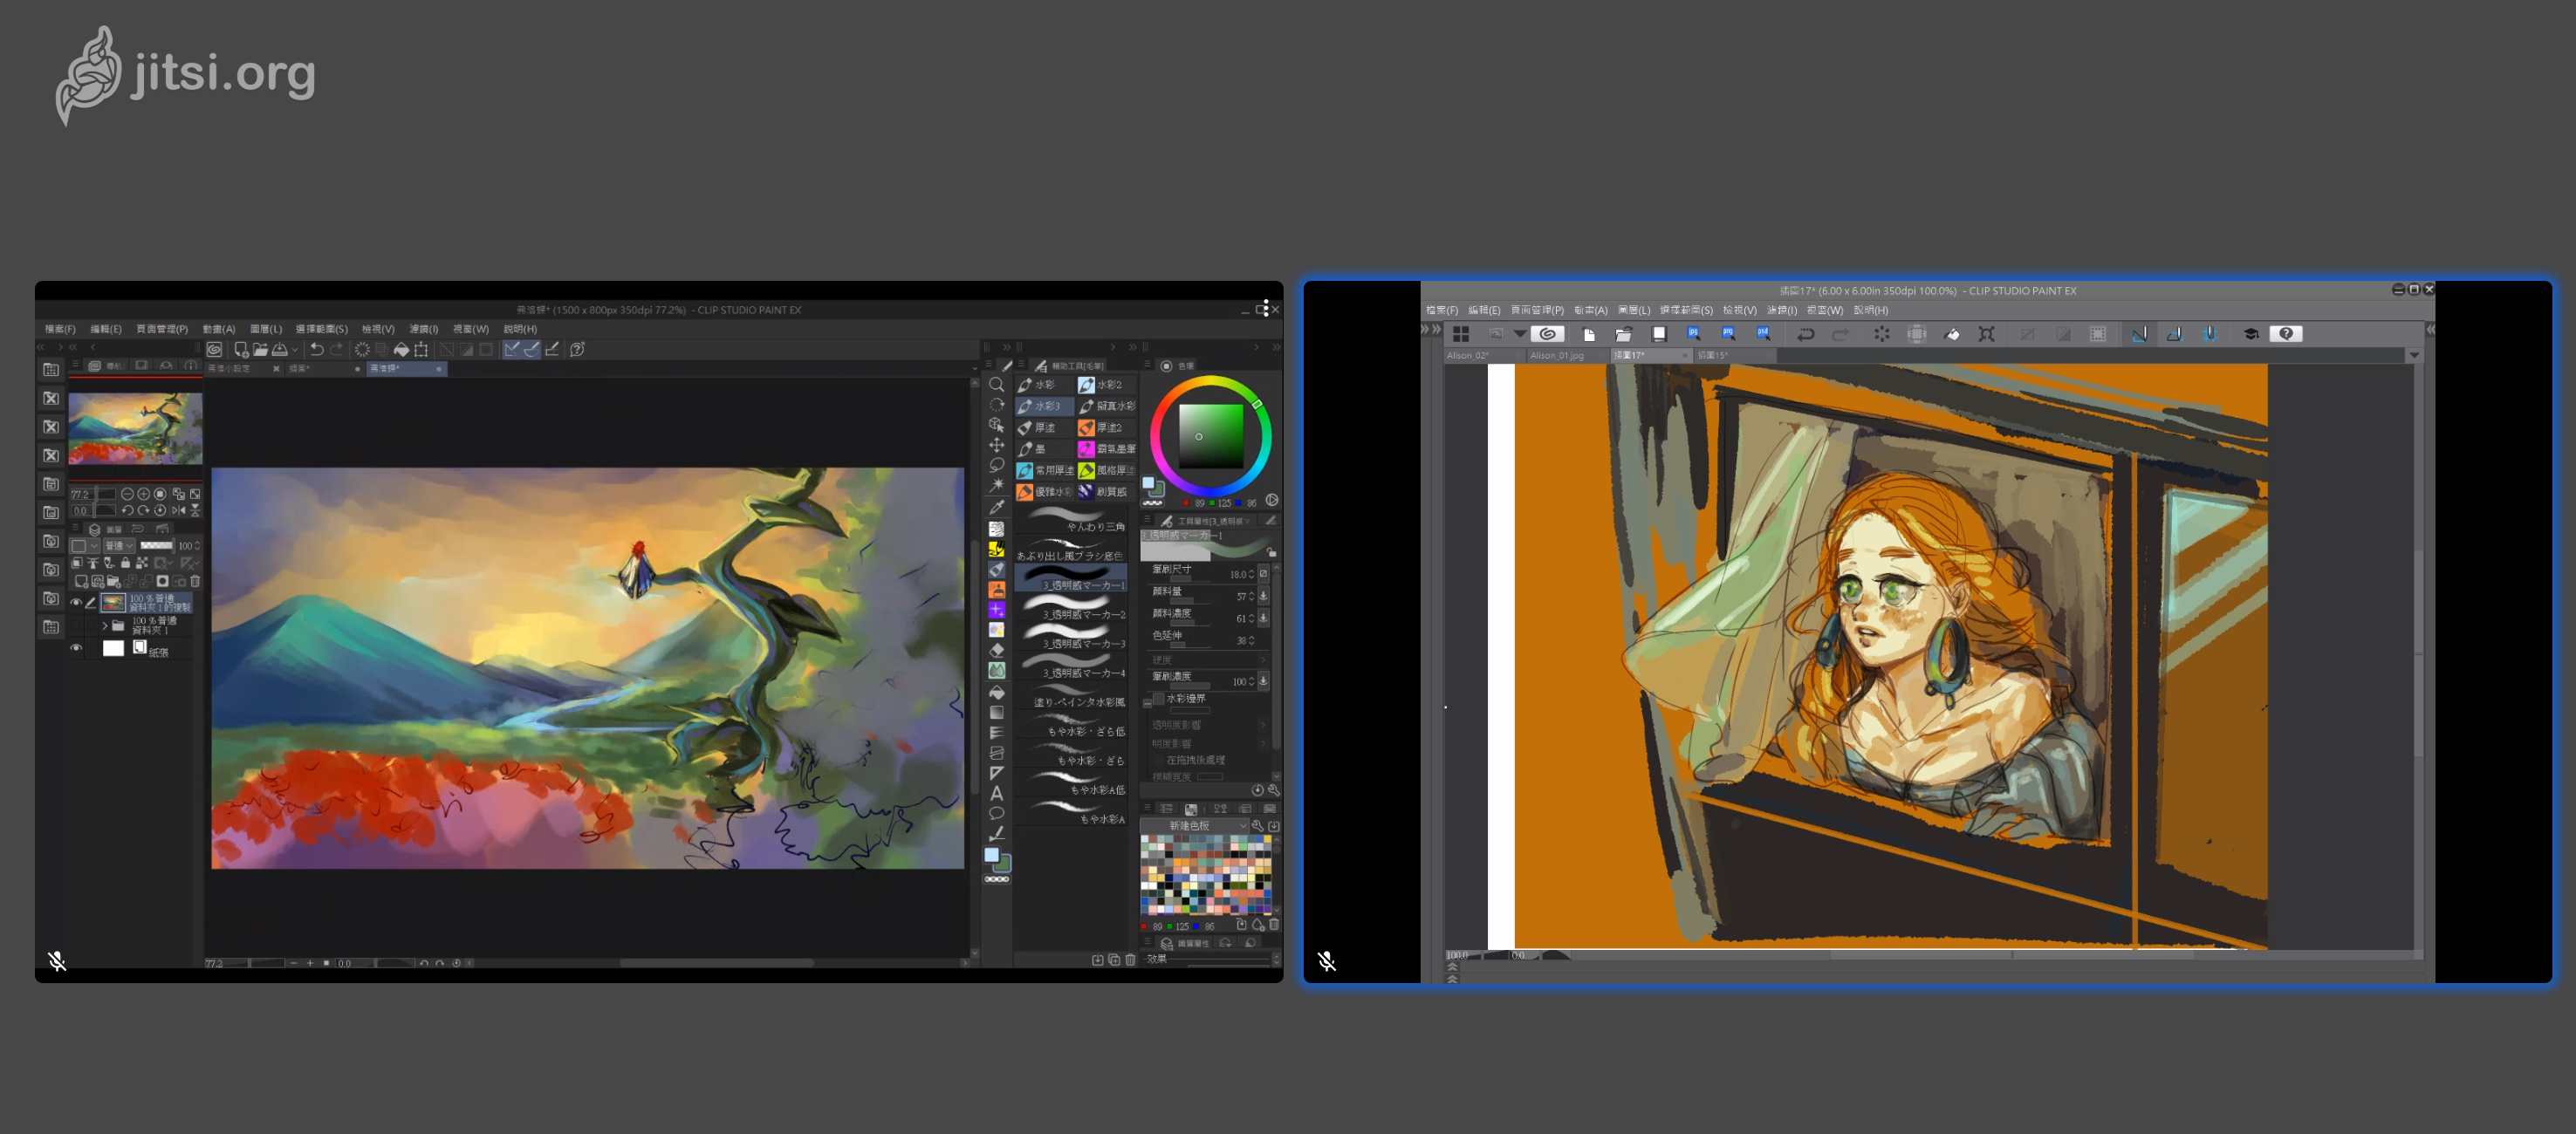Image resolution: width=2576 pixels, height=1134 pixels.
Task: Select the eyedropper tool in left window
Action: (996, 507)
